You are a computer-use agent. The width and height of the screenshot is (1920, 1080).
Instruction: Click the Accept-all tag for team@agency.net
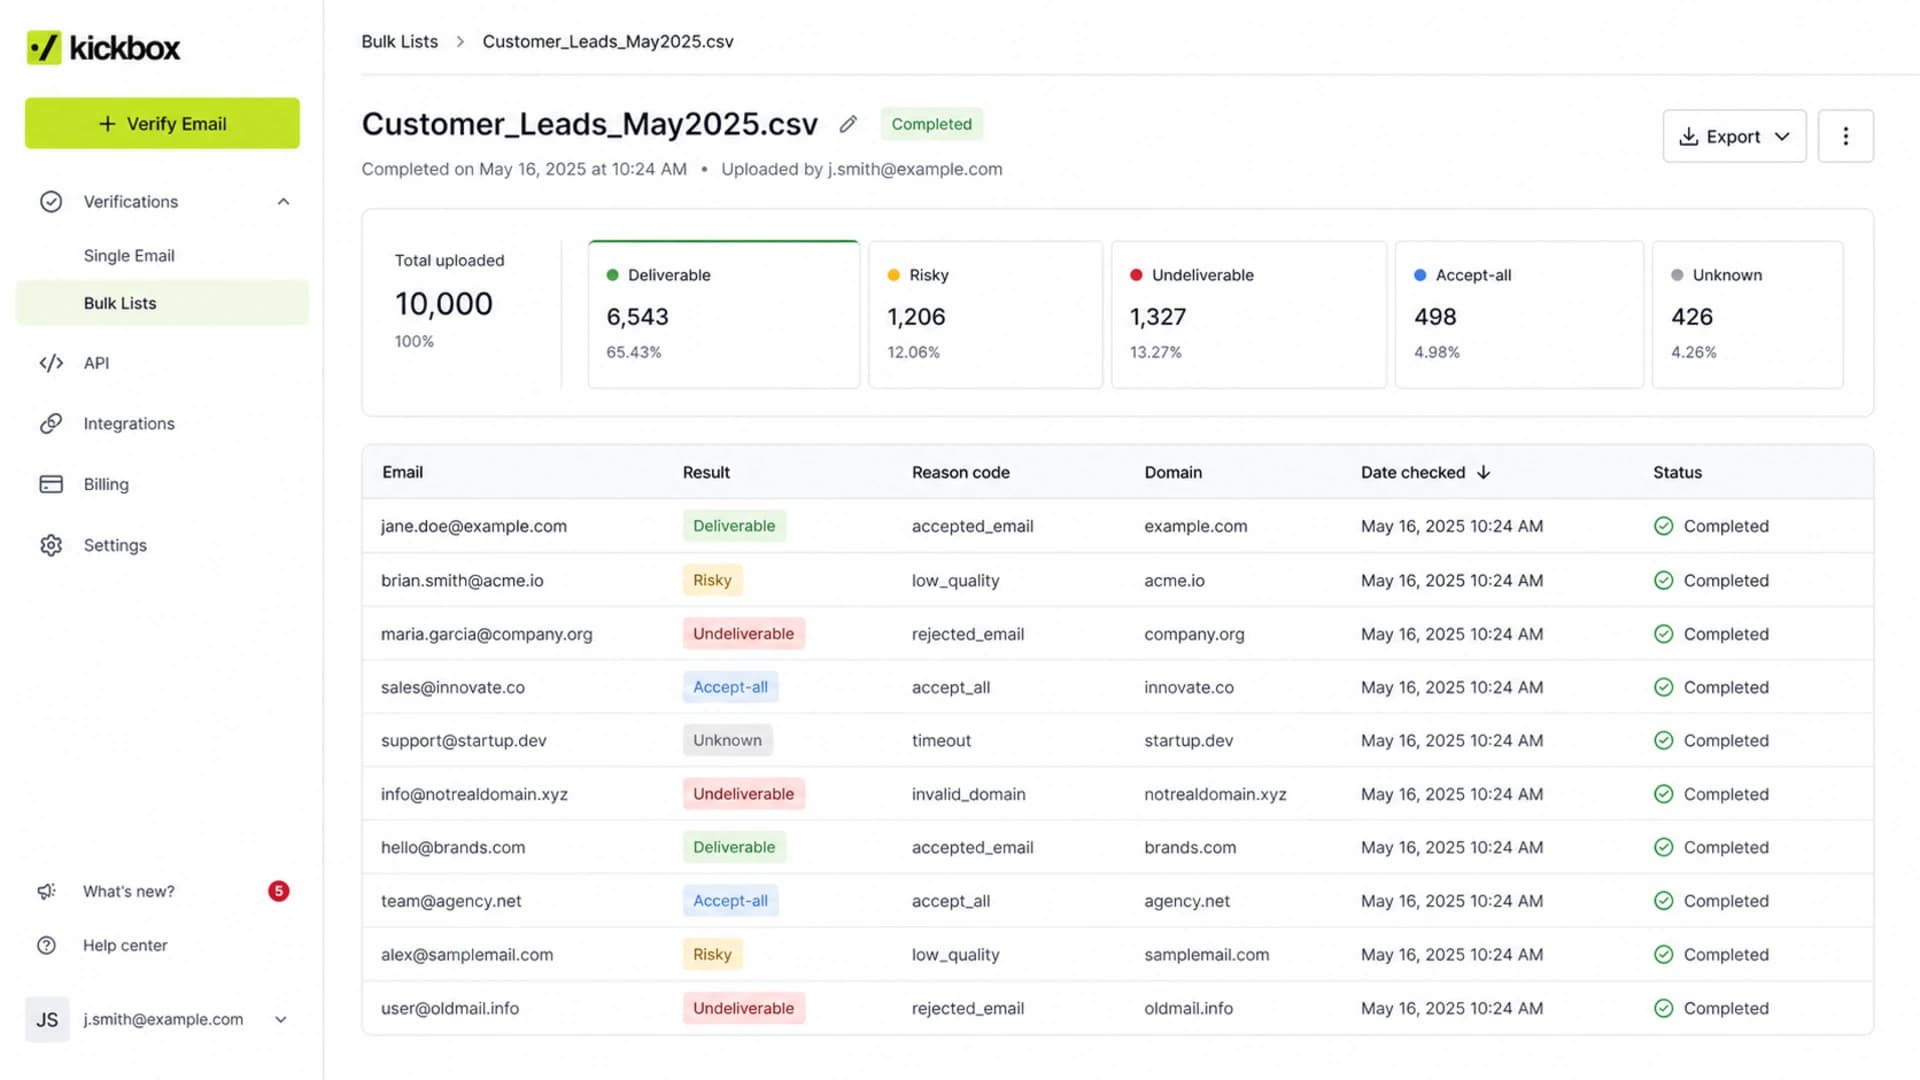(x=730, y=901)
